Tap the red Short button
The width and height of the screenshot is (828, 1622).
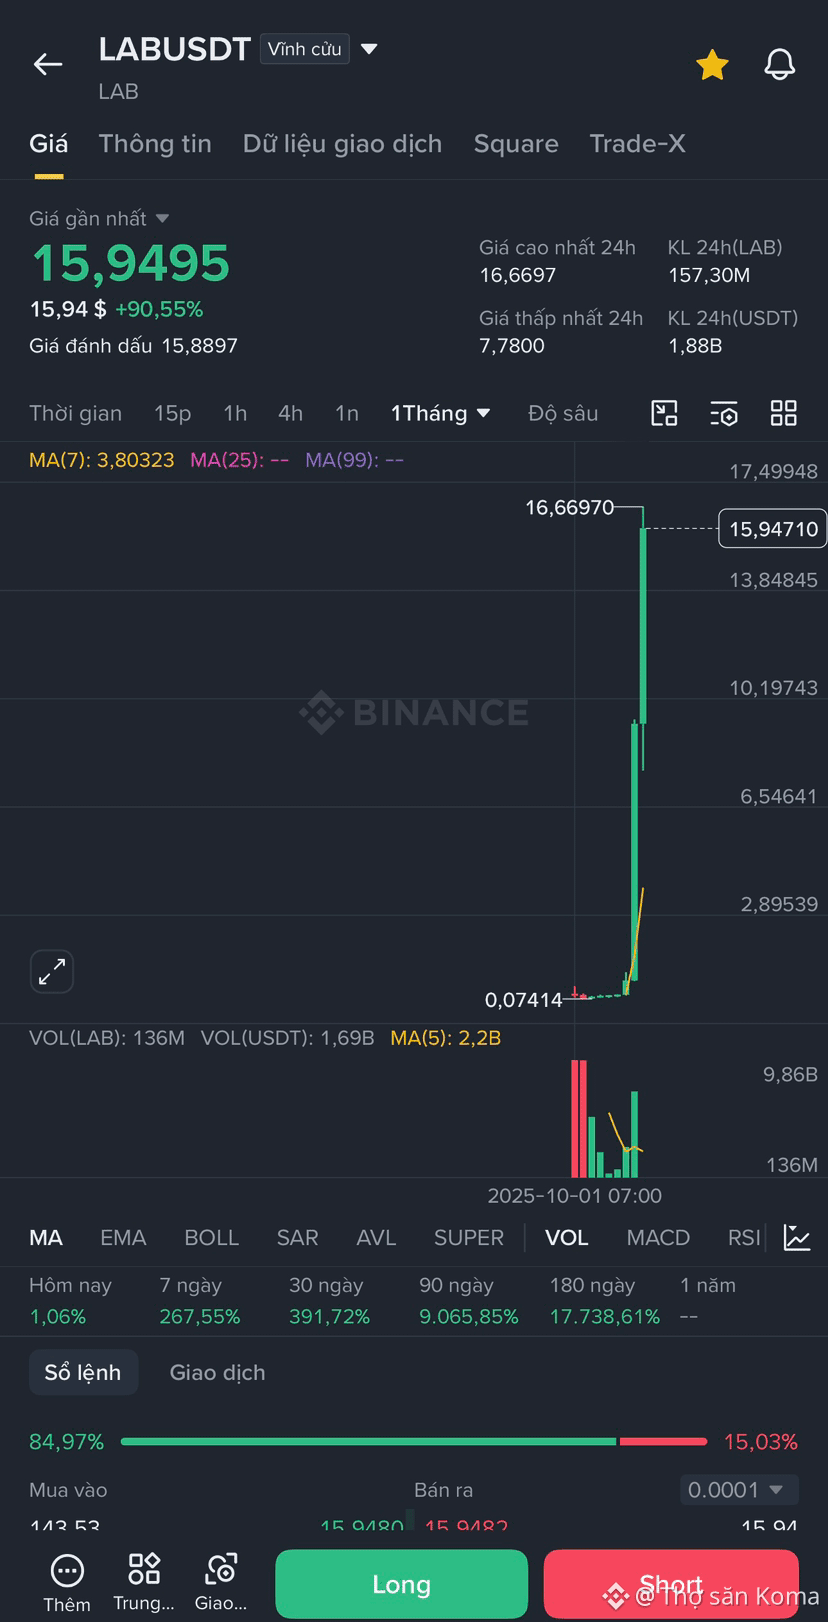tap(671, 1584)
